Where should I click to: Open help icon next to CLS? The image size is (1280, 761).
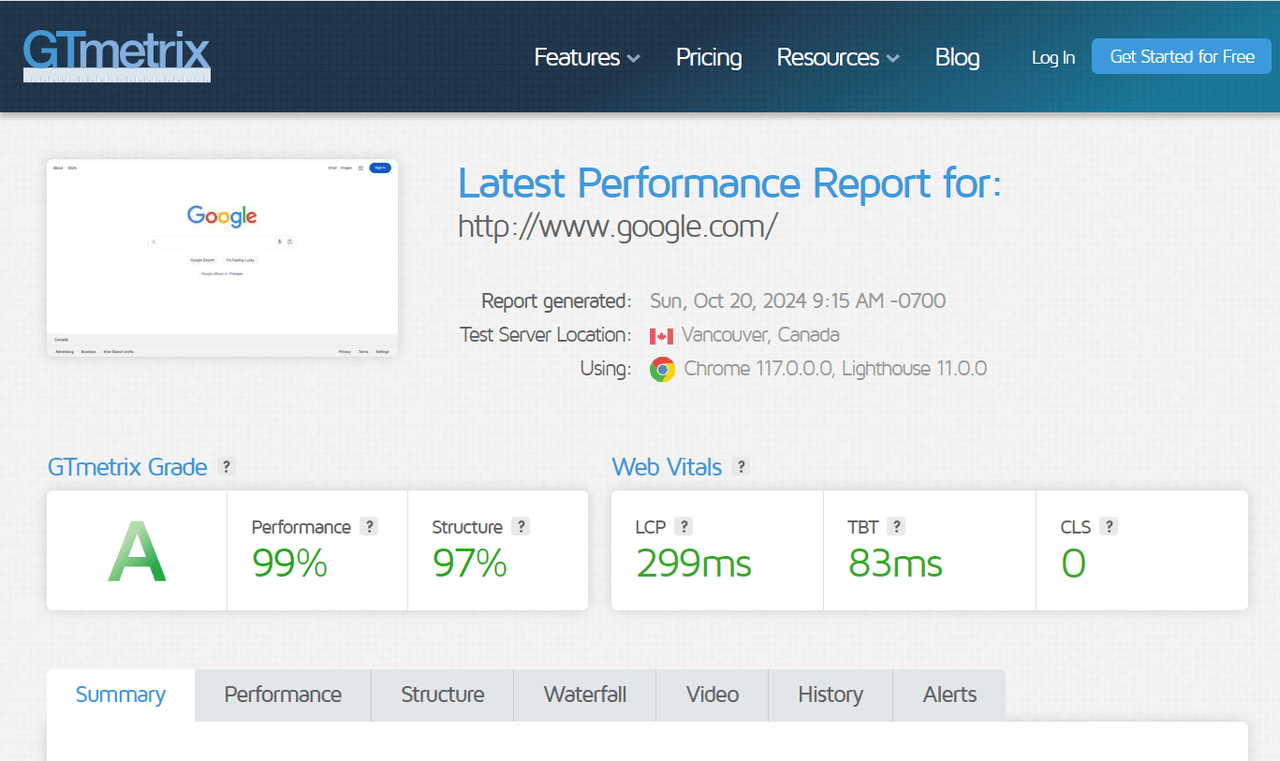pyautogui.click(x=1109, y=526)
